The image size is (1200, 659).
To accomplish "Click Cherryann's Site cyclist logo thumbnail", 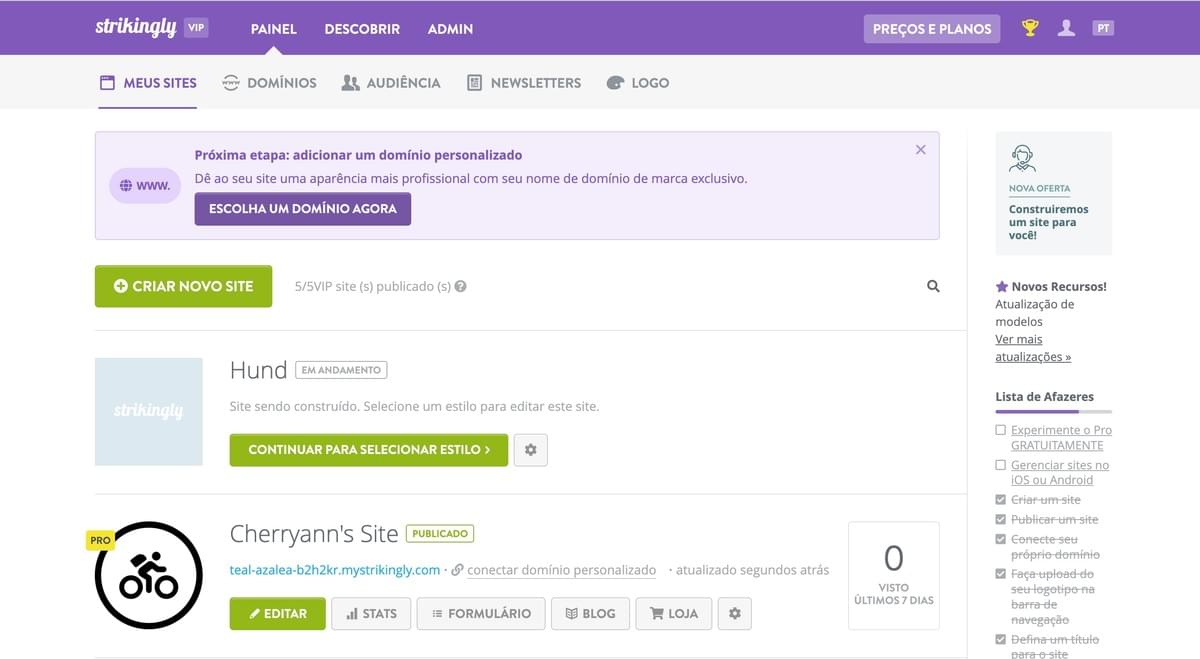I will point(149,575).
